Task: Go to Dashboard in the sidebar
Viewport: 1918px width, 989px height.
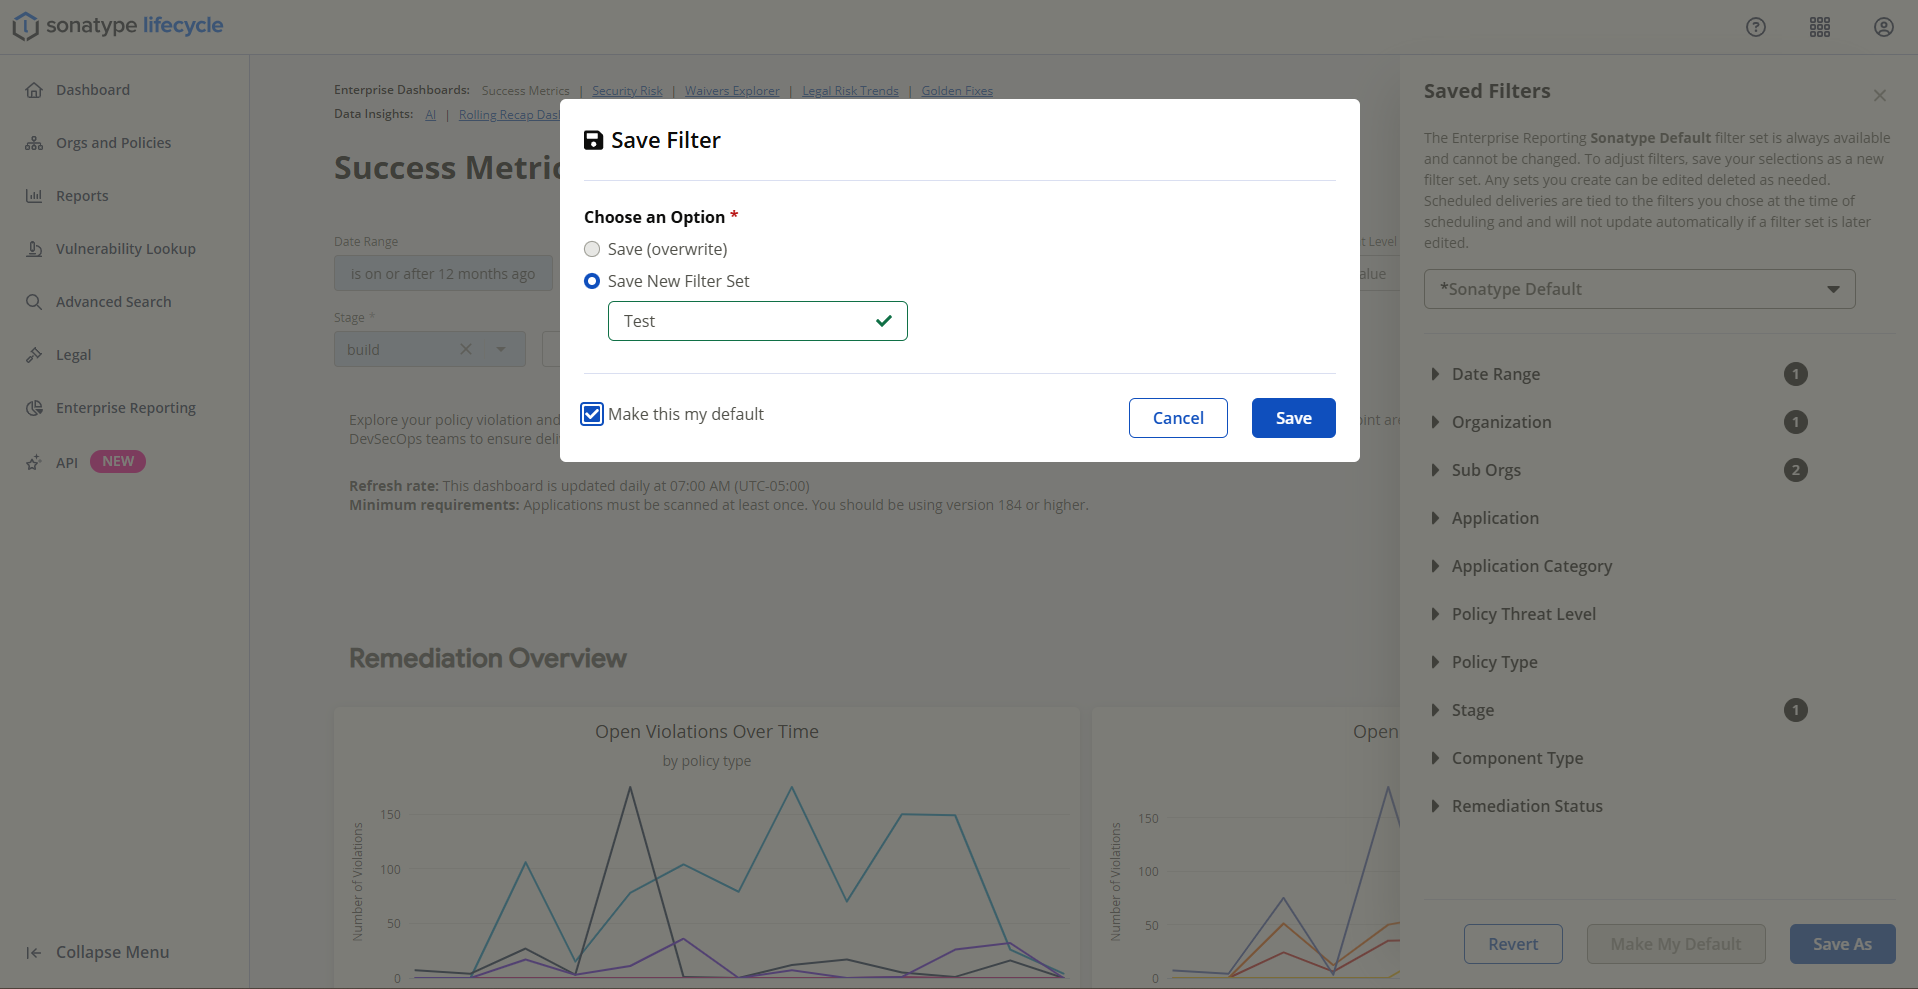Action: pyautogui.click(x=93, y=90)
